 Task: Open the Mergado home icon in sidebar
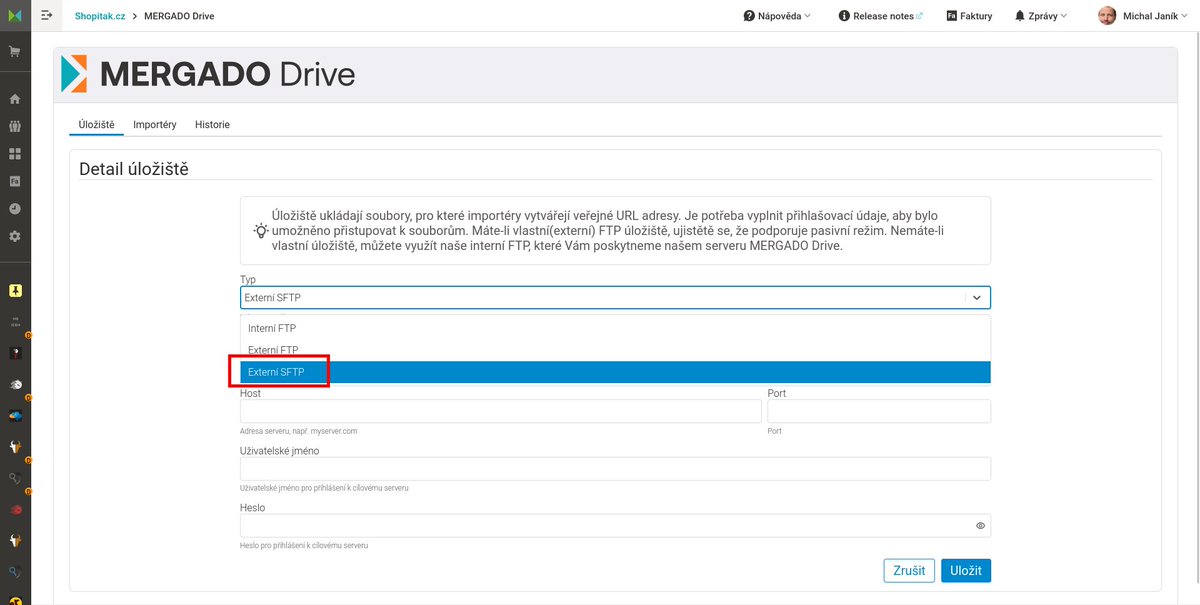(x=14, y=100)
